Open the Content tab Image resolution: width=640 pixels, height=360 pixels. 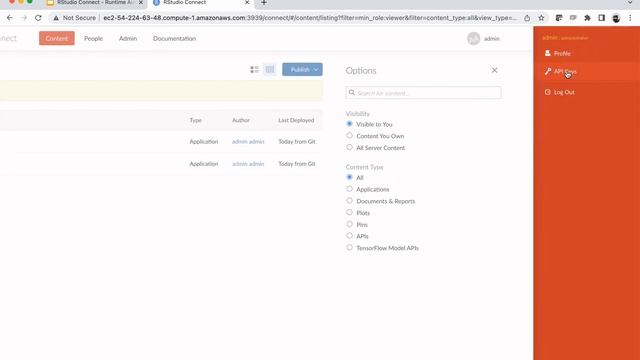coord(57,38)
